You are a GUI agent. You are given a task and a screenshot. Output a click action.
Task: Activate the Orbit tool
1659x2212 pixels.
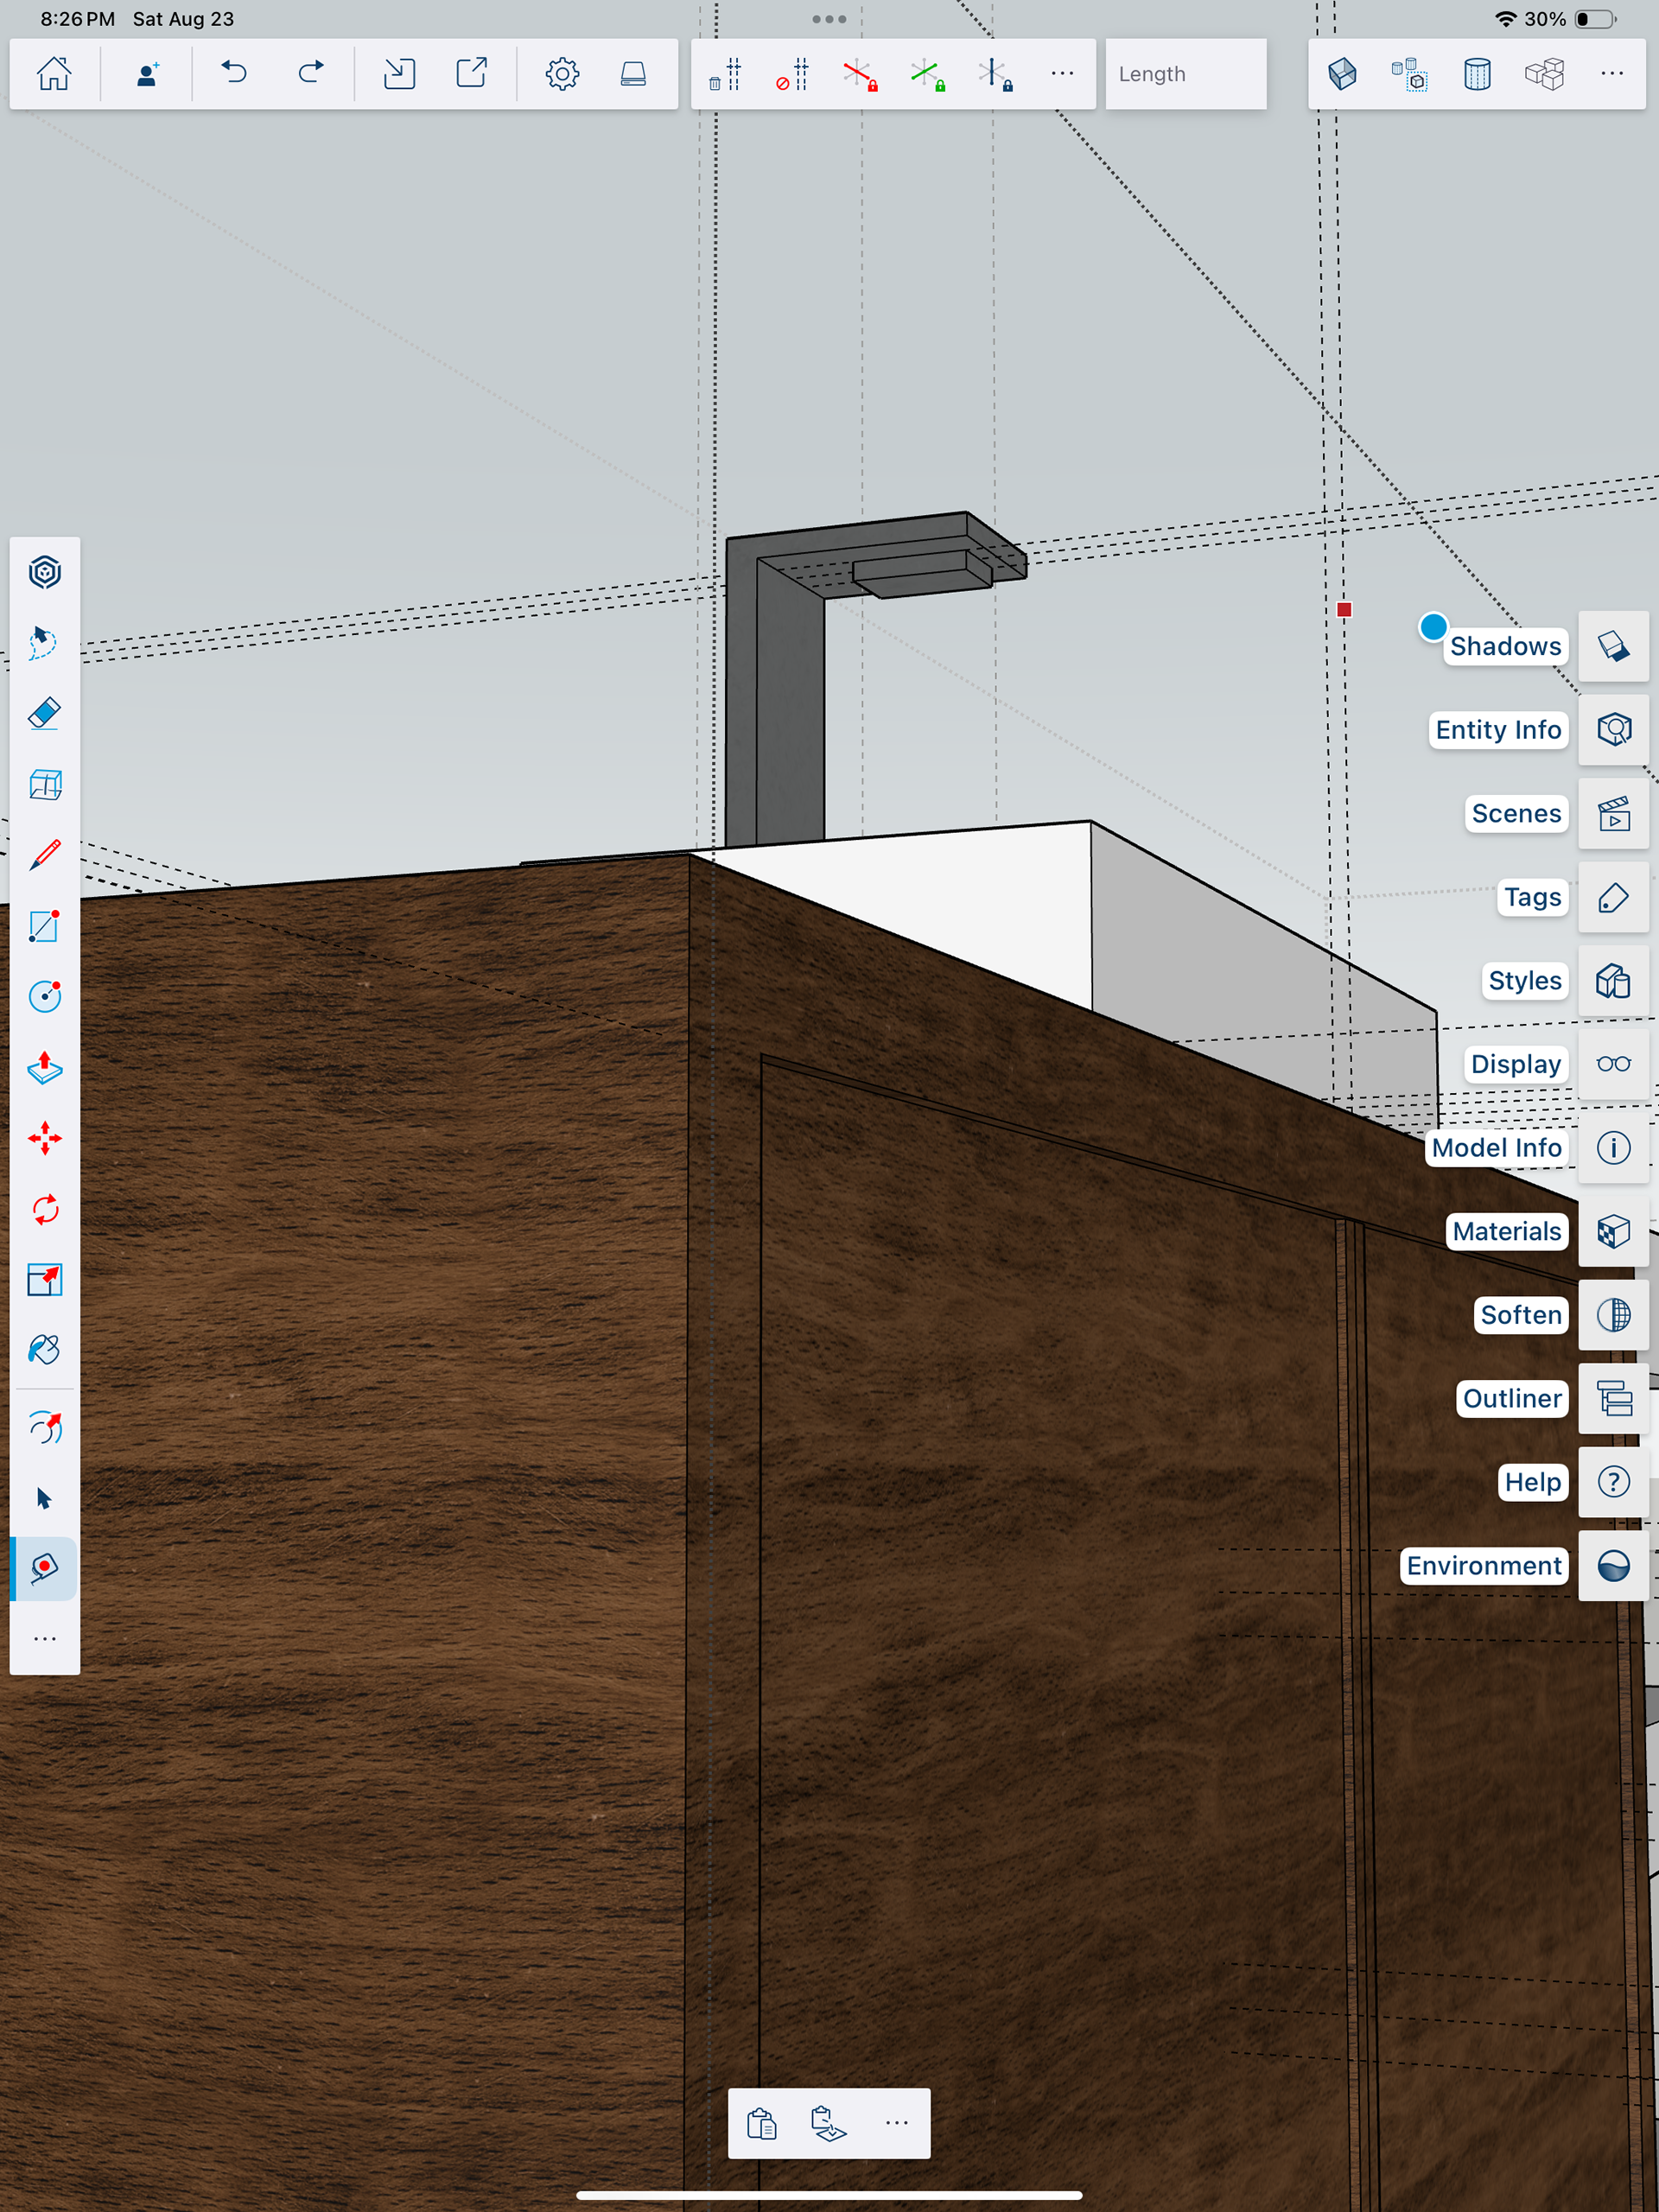[45, 1427]
